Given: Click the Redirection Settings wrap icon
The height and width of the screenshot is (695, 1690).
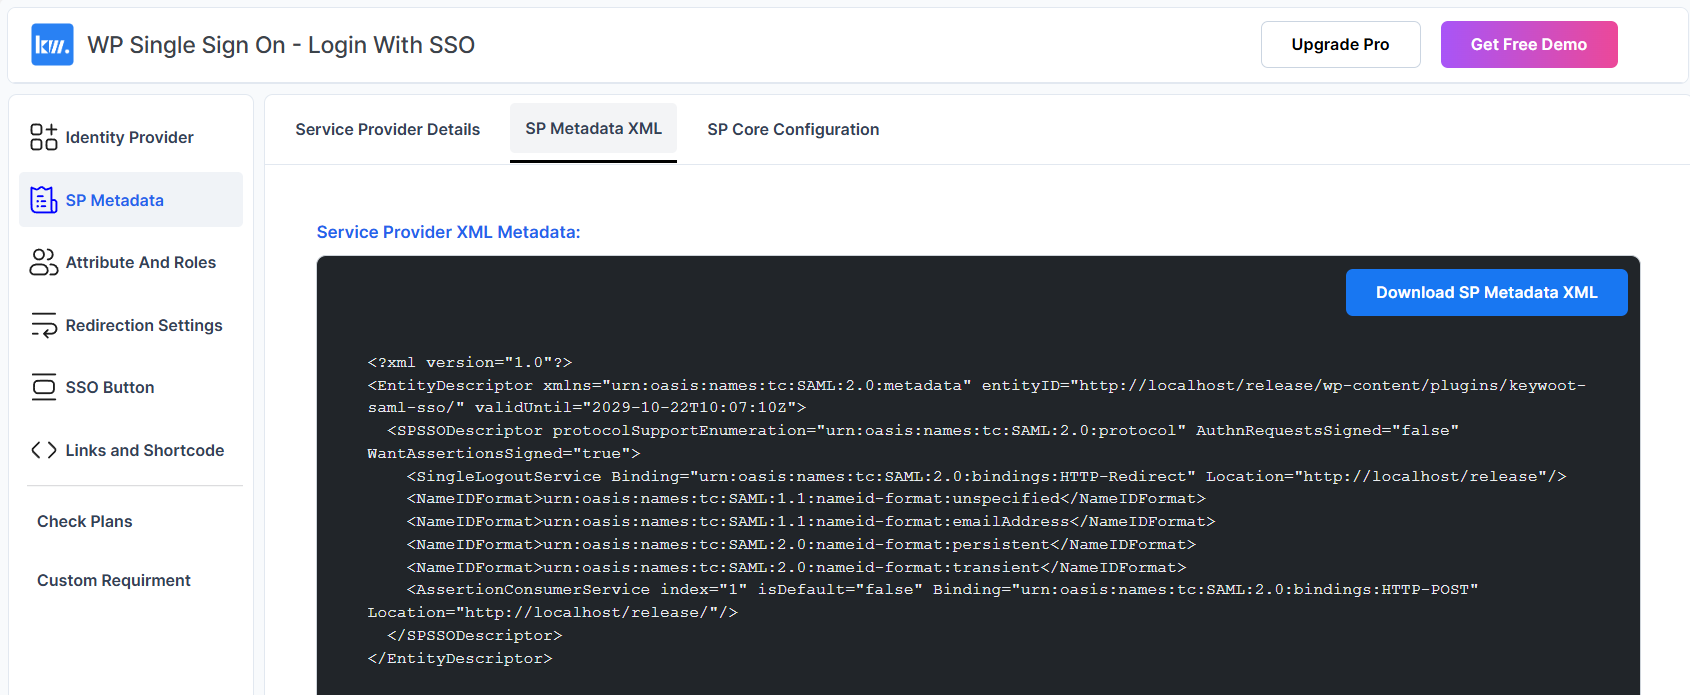Looking at the screenshot, I should point(44,325).
